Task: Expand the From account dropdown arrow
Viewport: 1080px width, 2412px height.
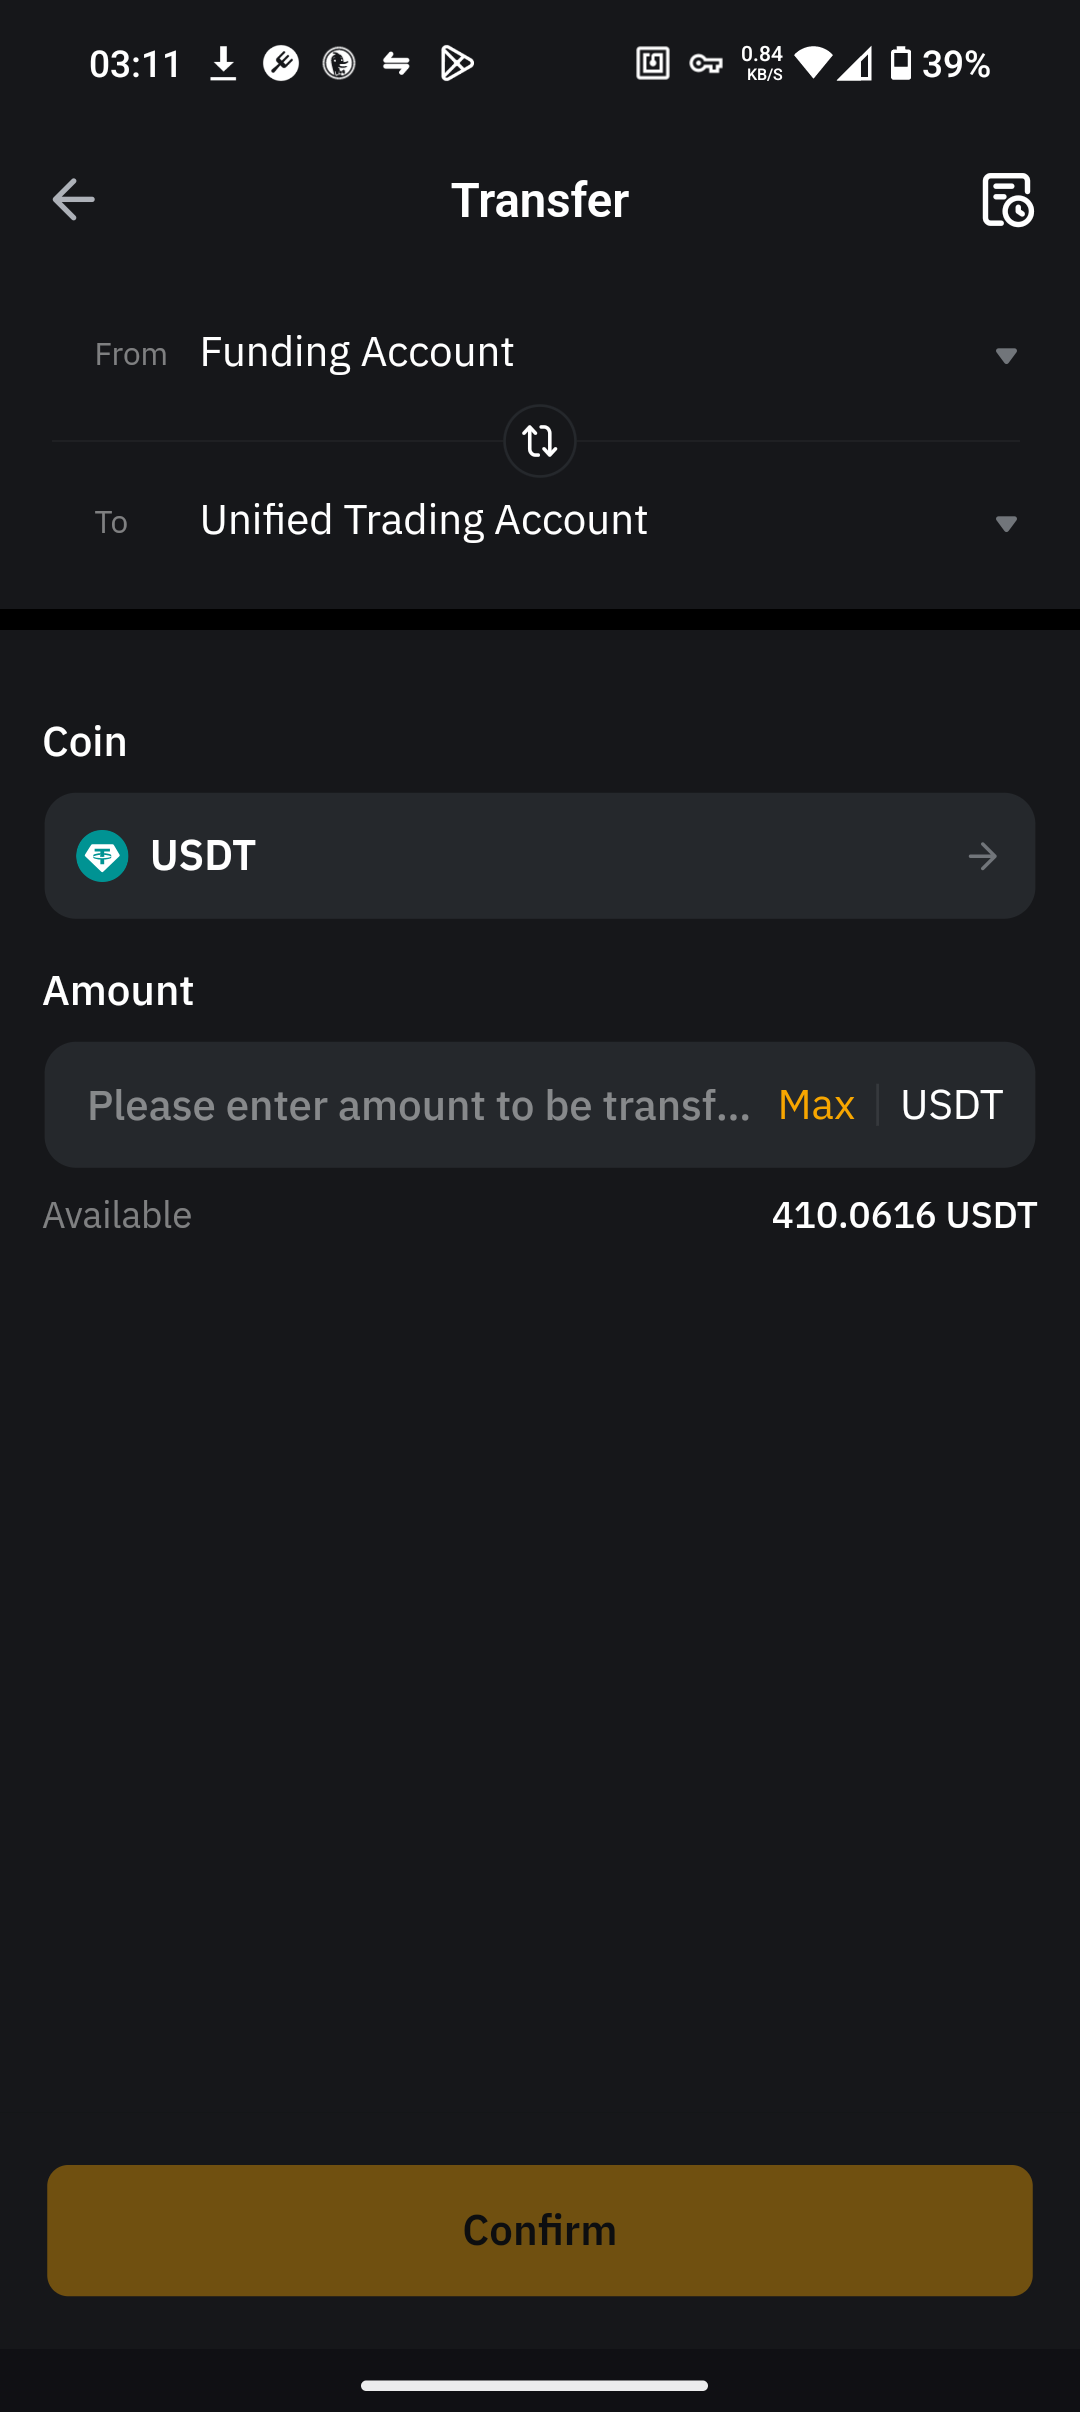Action: click(x=1006, y=355)
